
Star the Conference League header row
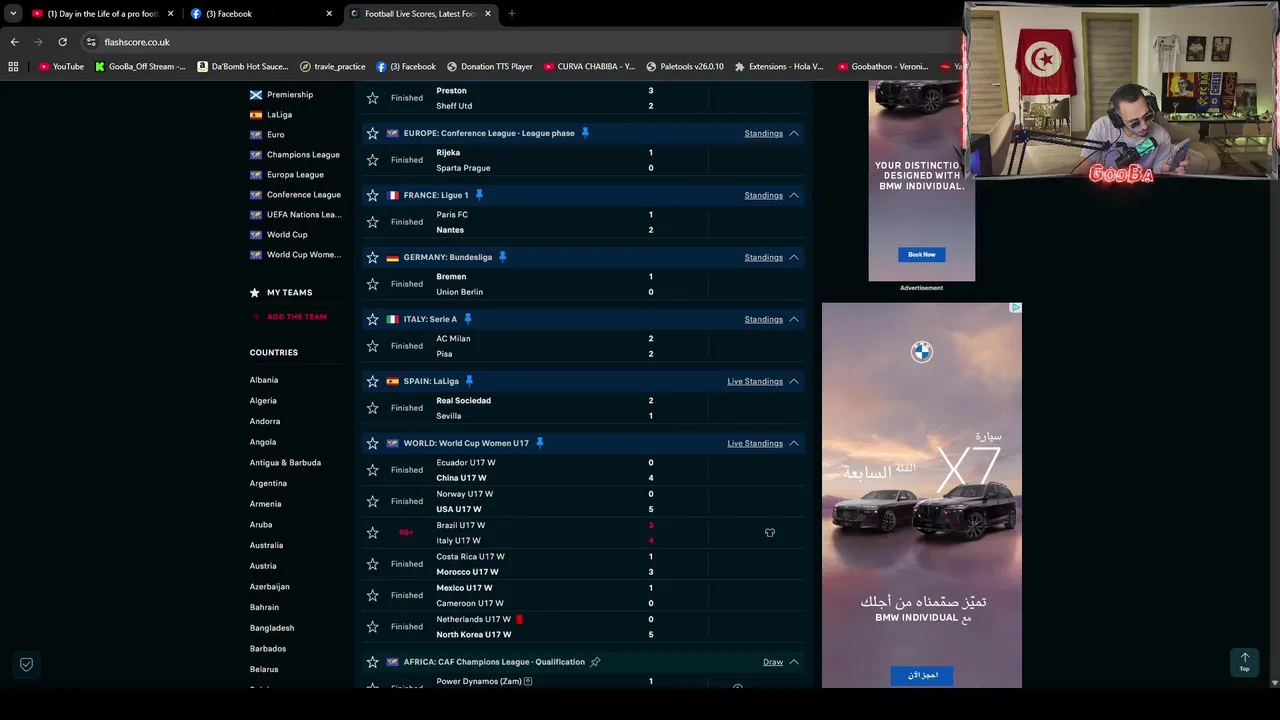(372, 133)
